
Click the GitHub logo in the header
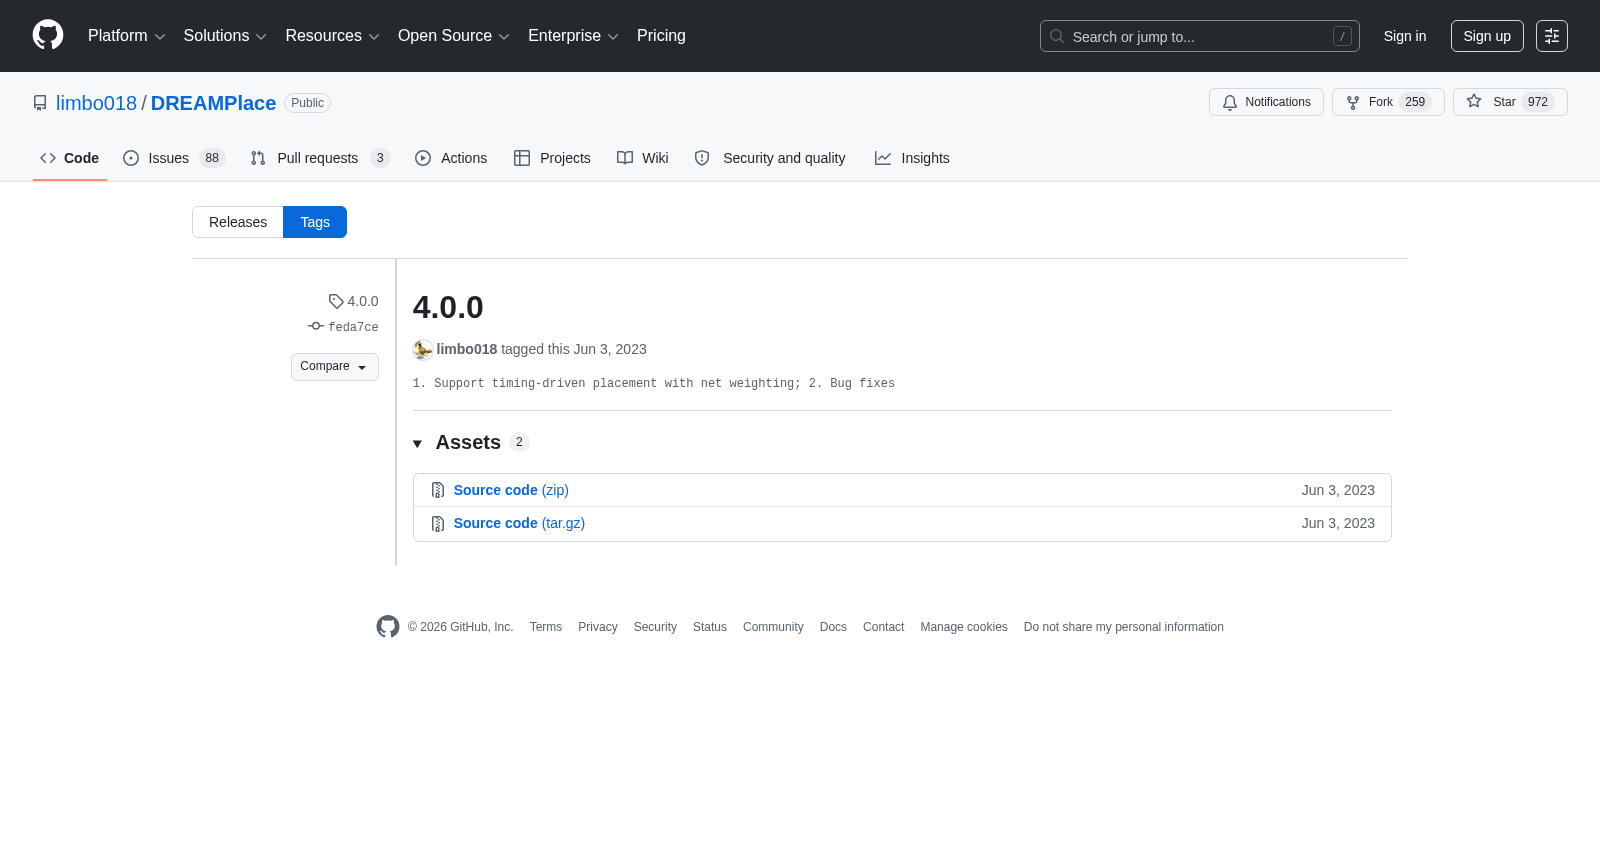point(48,35)
